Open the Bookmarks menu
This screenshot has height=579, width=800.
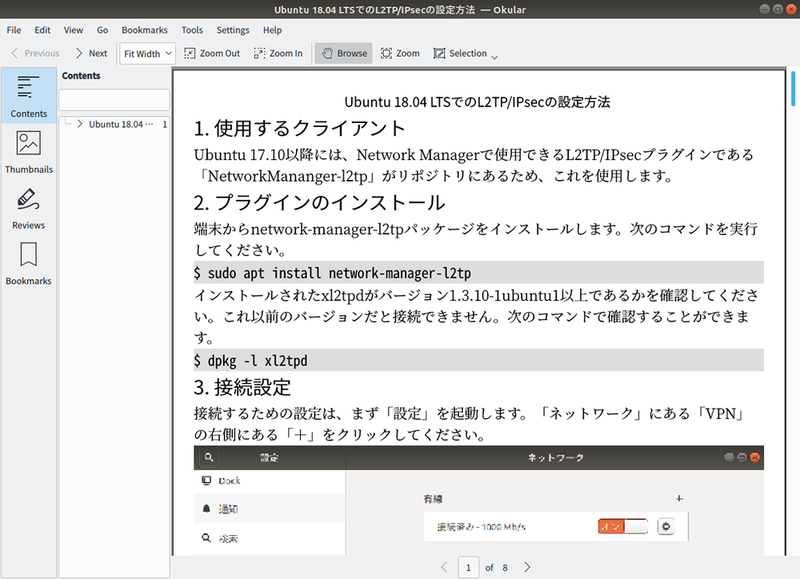146,30
